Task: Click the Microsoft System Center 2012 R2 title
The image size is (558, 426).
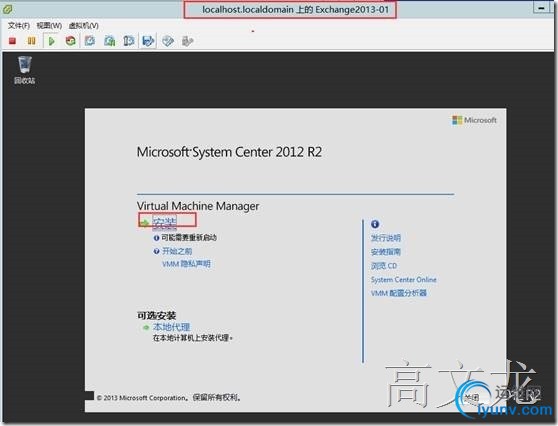Action: pyautogui.click(x=229, y=152)
